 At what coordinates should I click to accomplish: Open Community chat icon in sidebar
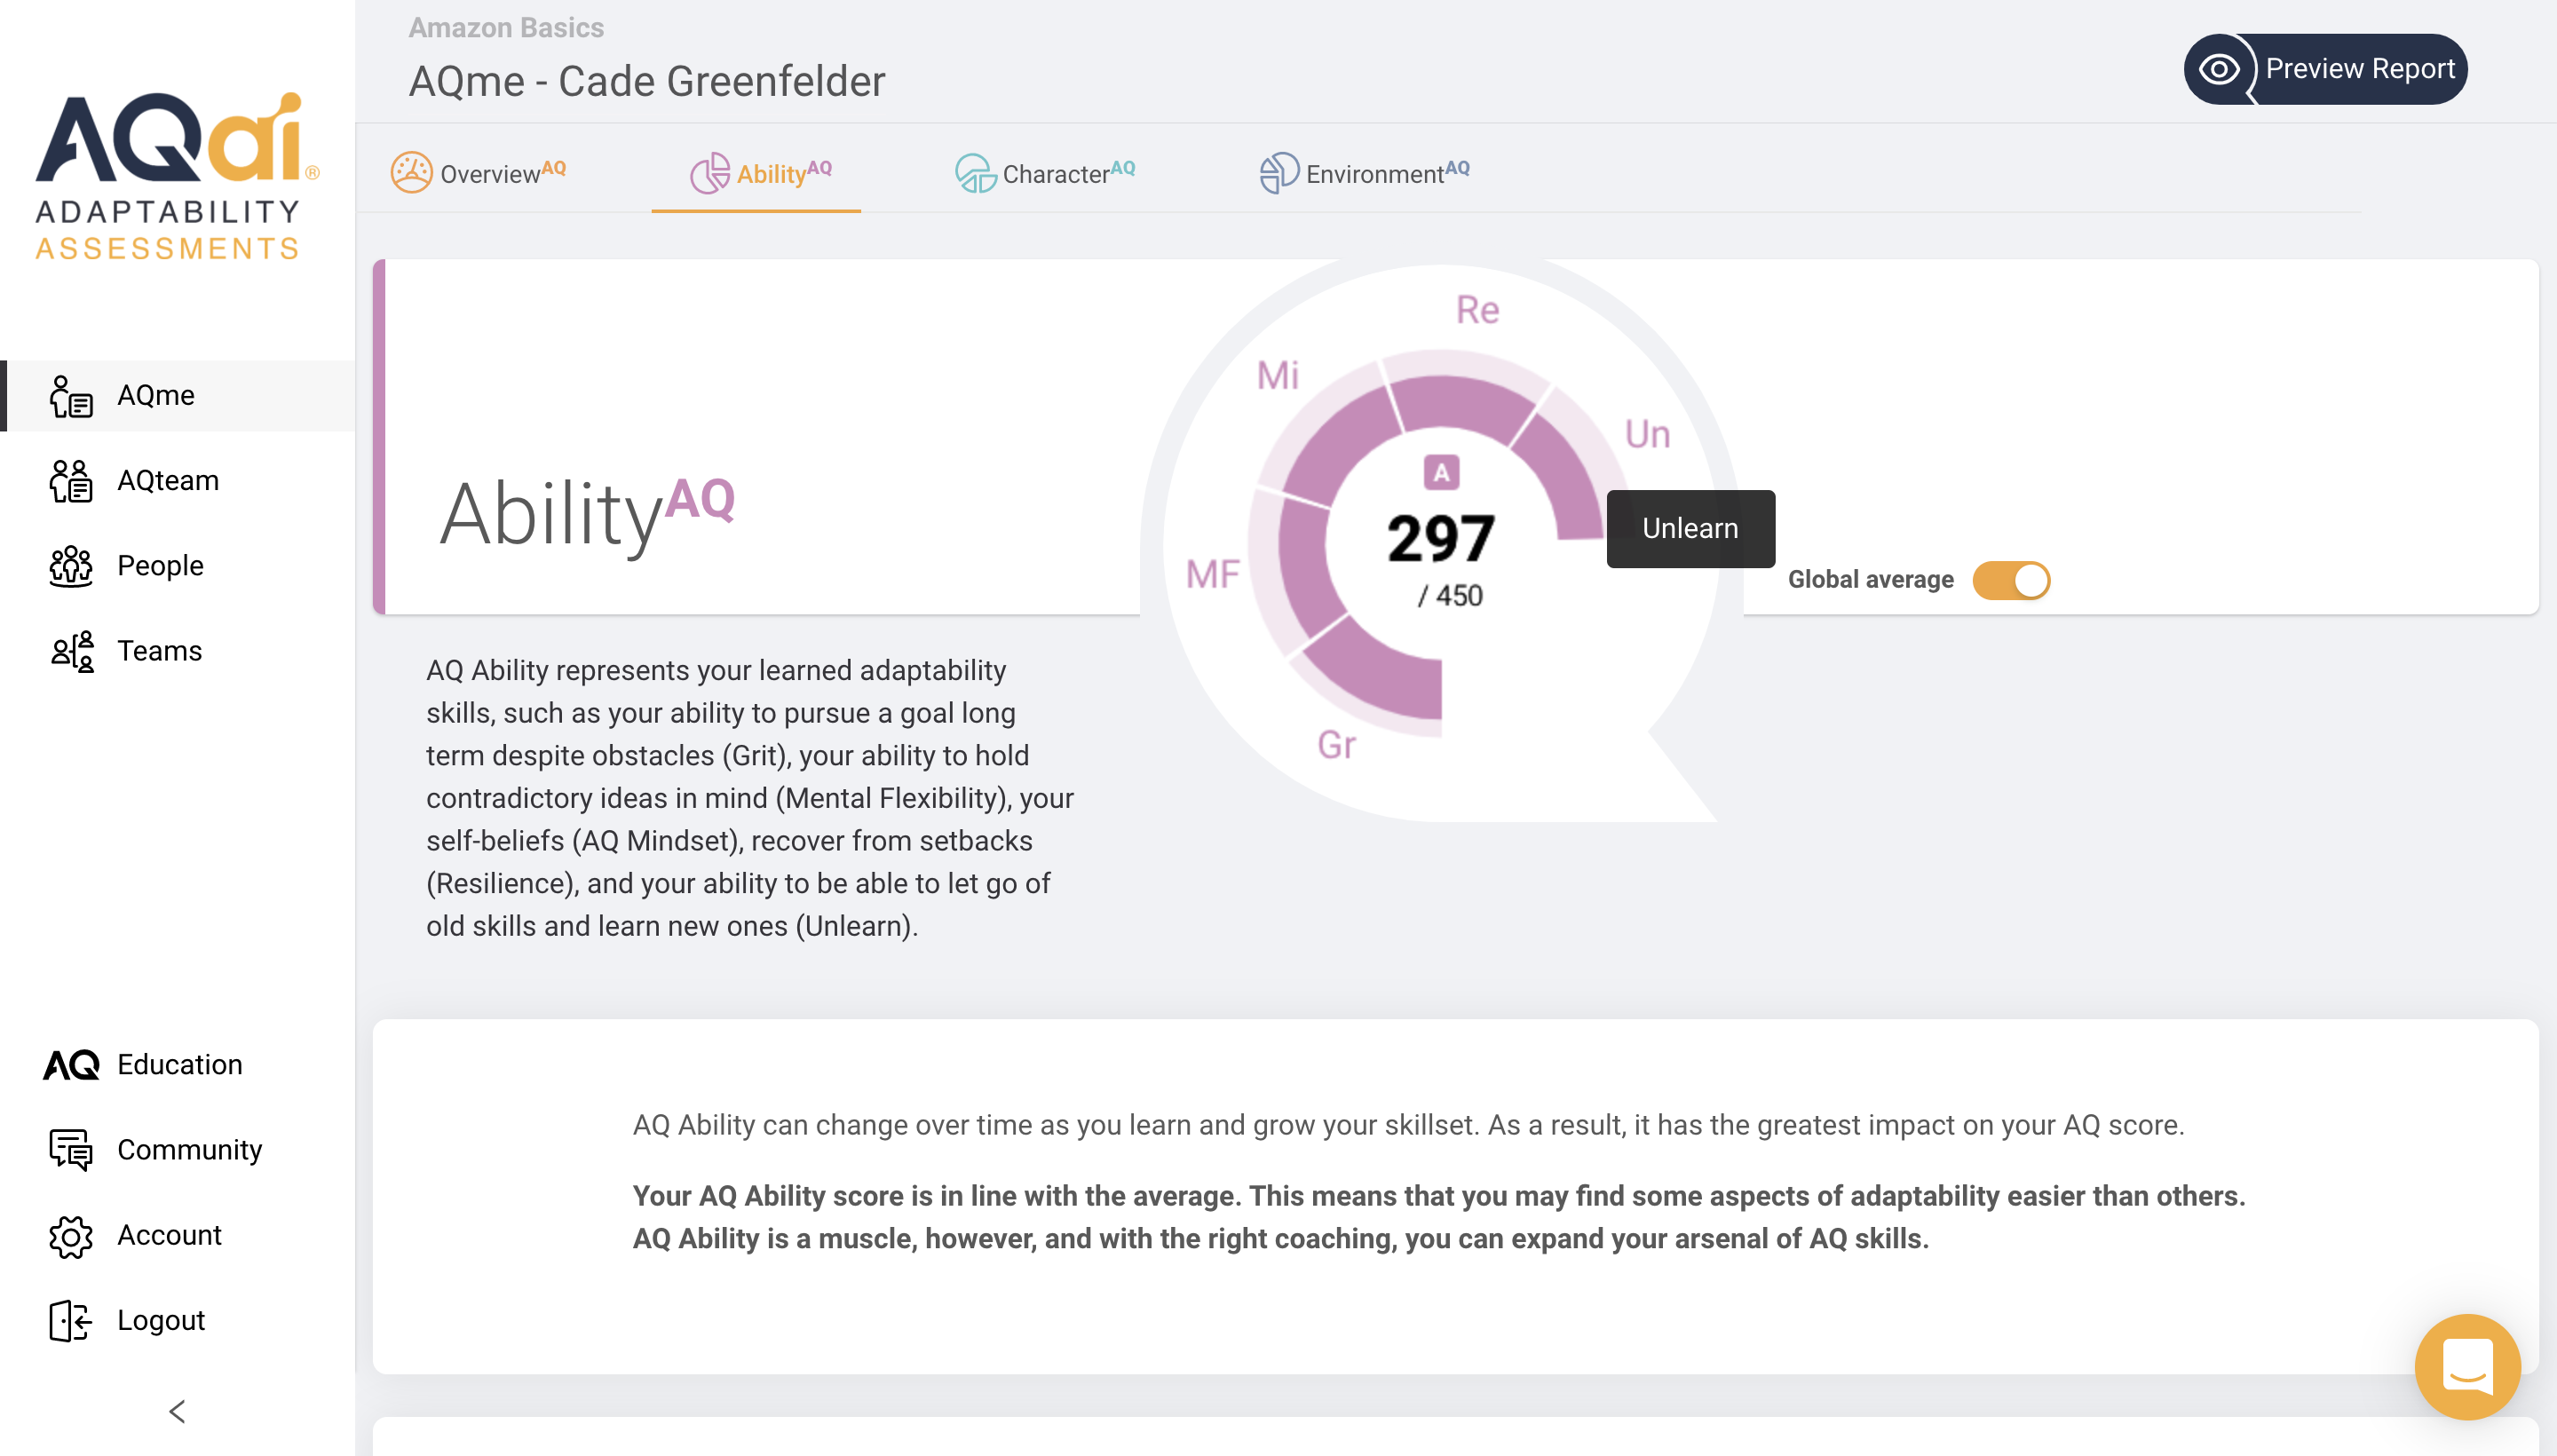coord(70,1150)
